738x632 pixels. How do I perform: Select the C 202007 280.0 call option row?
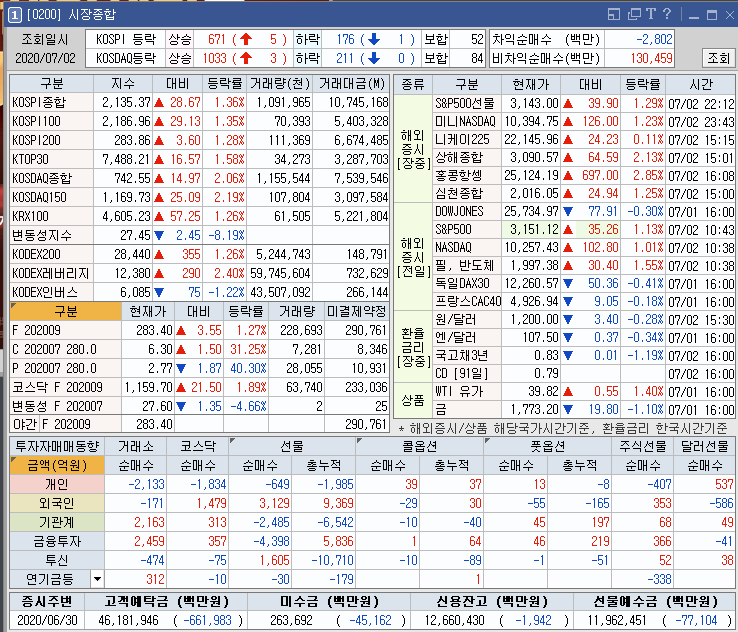[200, 349]
